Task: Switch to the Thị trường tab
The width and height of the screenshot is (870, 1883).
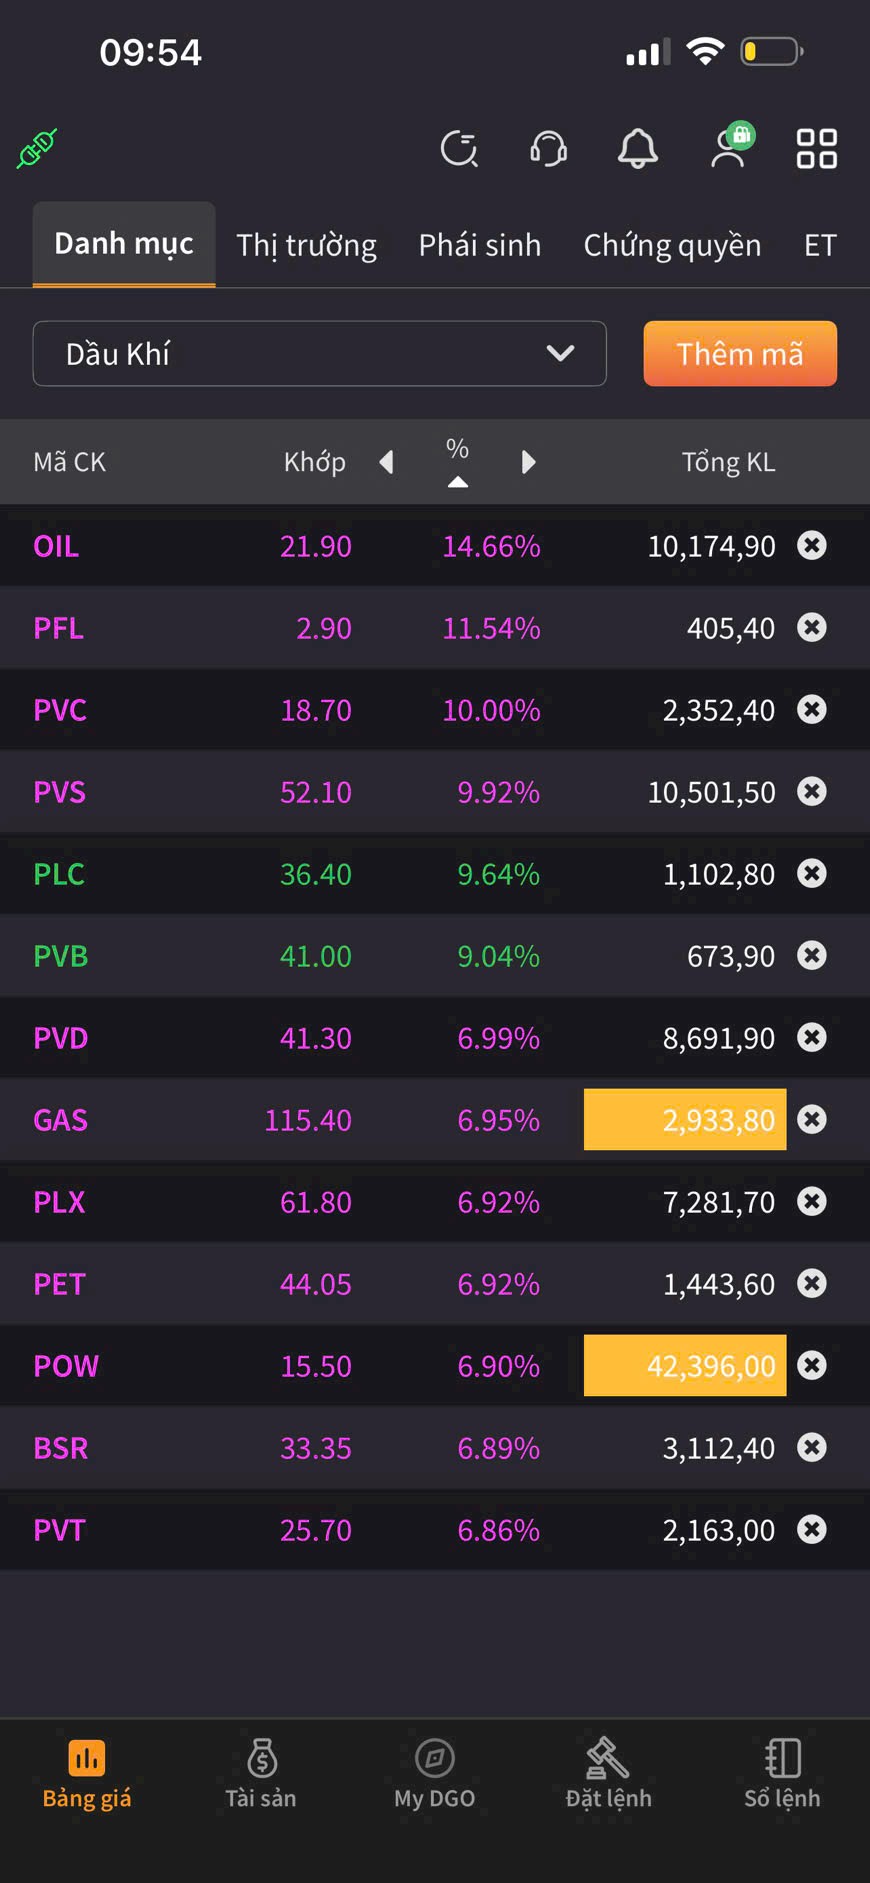Action: (x=306, y=245)
